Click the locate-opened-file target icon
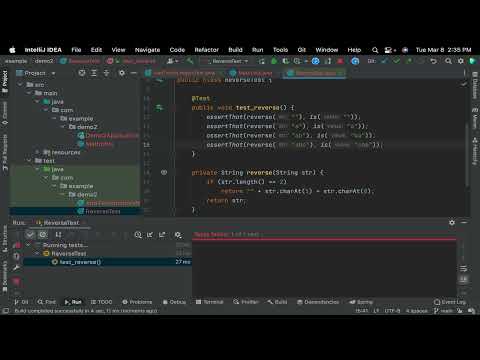 click(82, 73)
